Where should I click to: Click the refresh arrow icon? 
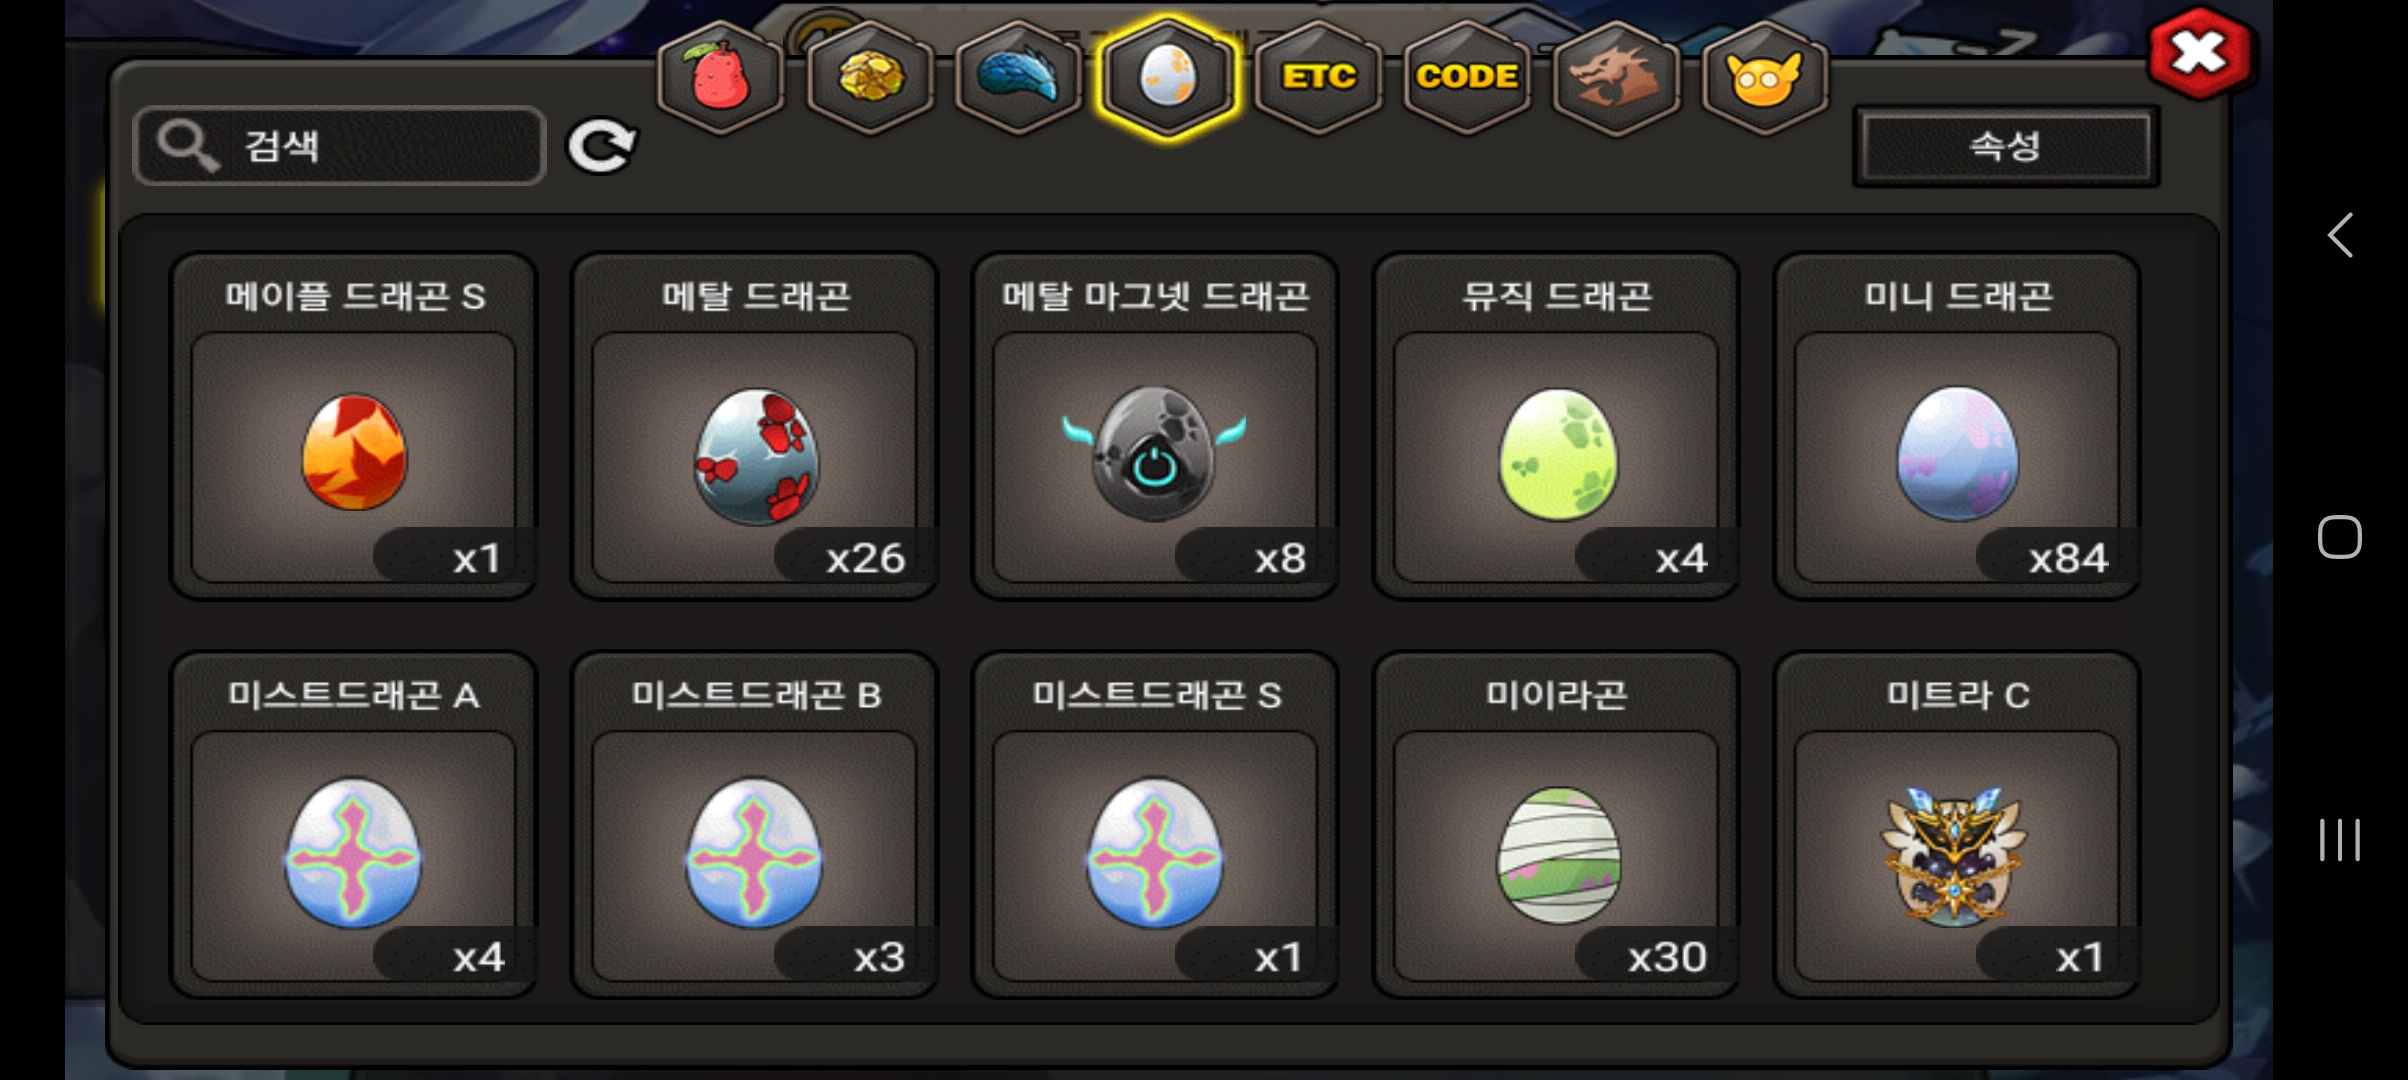pyautogui.click(x=601, y=147)
